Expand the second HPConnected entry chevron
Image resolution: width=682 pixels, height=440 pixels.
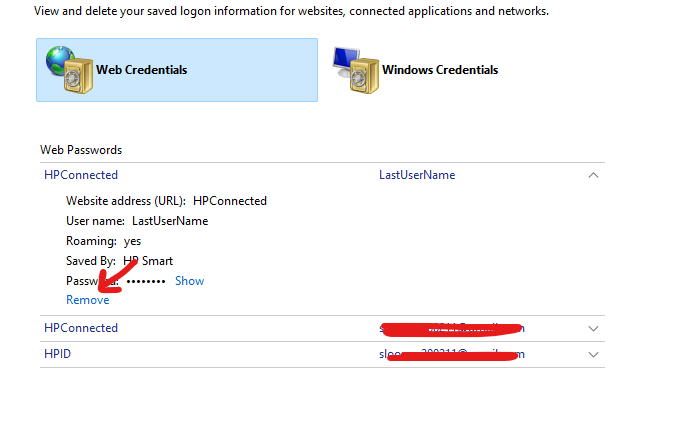click(x=593, y=329)
